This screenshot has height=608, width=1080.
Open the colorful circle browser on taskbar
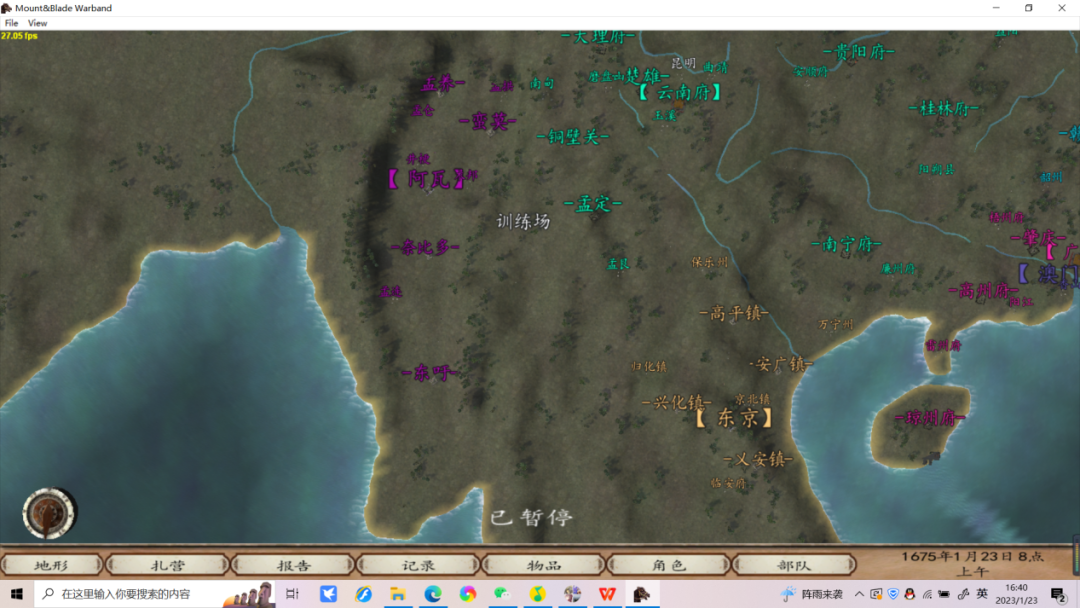[468, 594]
